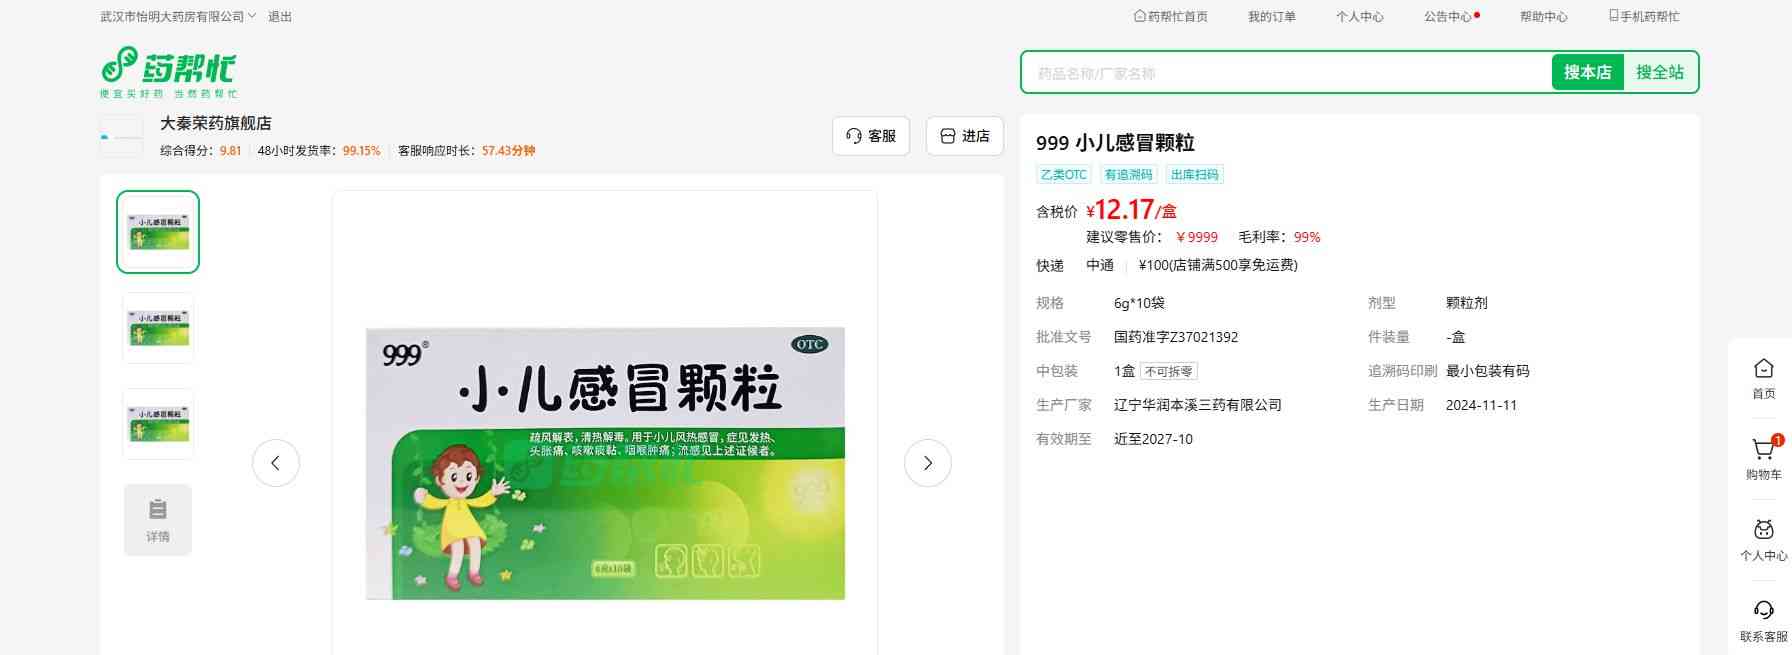Open 客服 customer service chat

pyautogui.click(x=870, y=136)
